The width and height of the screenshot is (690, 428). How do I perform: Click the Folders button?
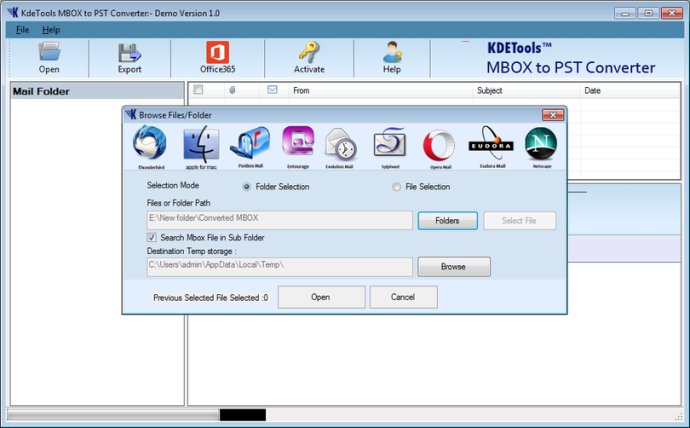click(x=448, y=220)
